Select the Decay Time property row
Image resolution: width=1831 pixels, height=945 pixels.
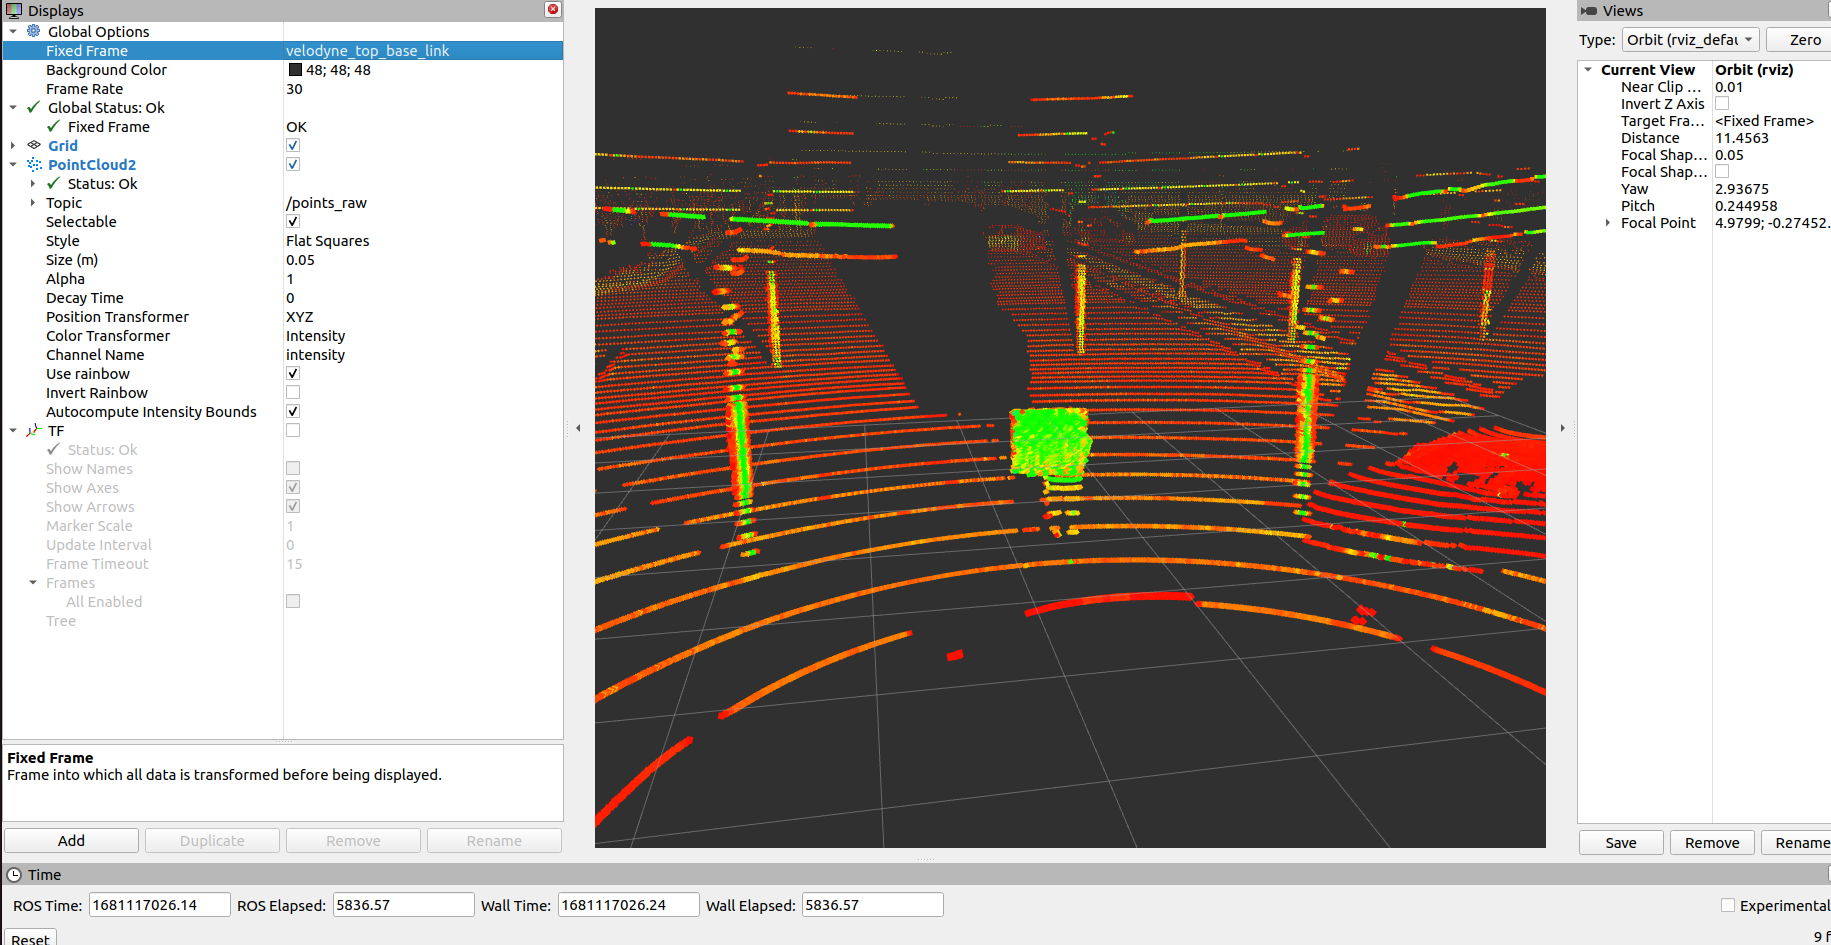[283, 297]
